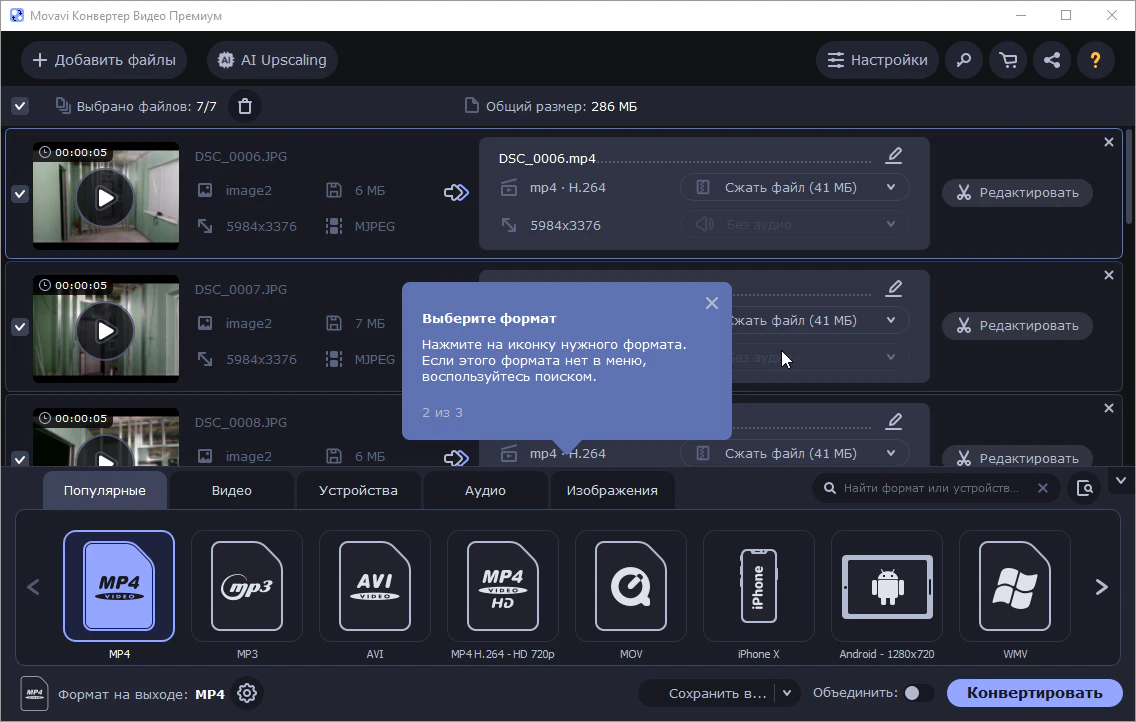1136x722 pixels.
Task: Open output format settings gear
Action: pyautogui.click(x=247, y=693)
